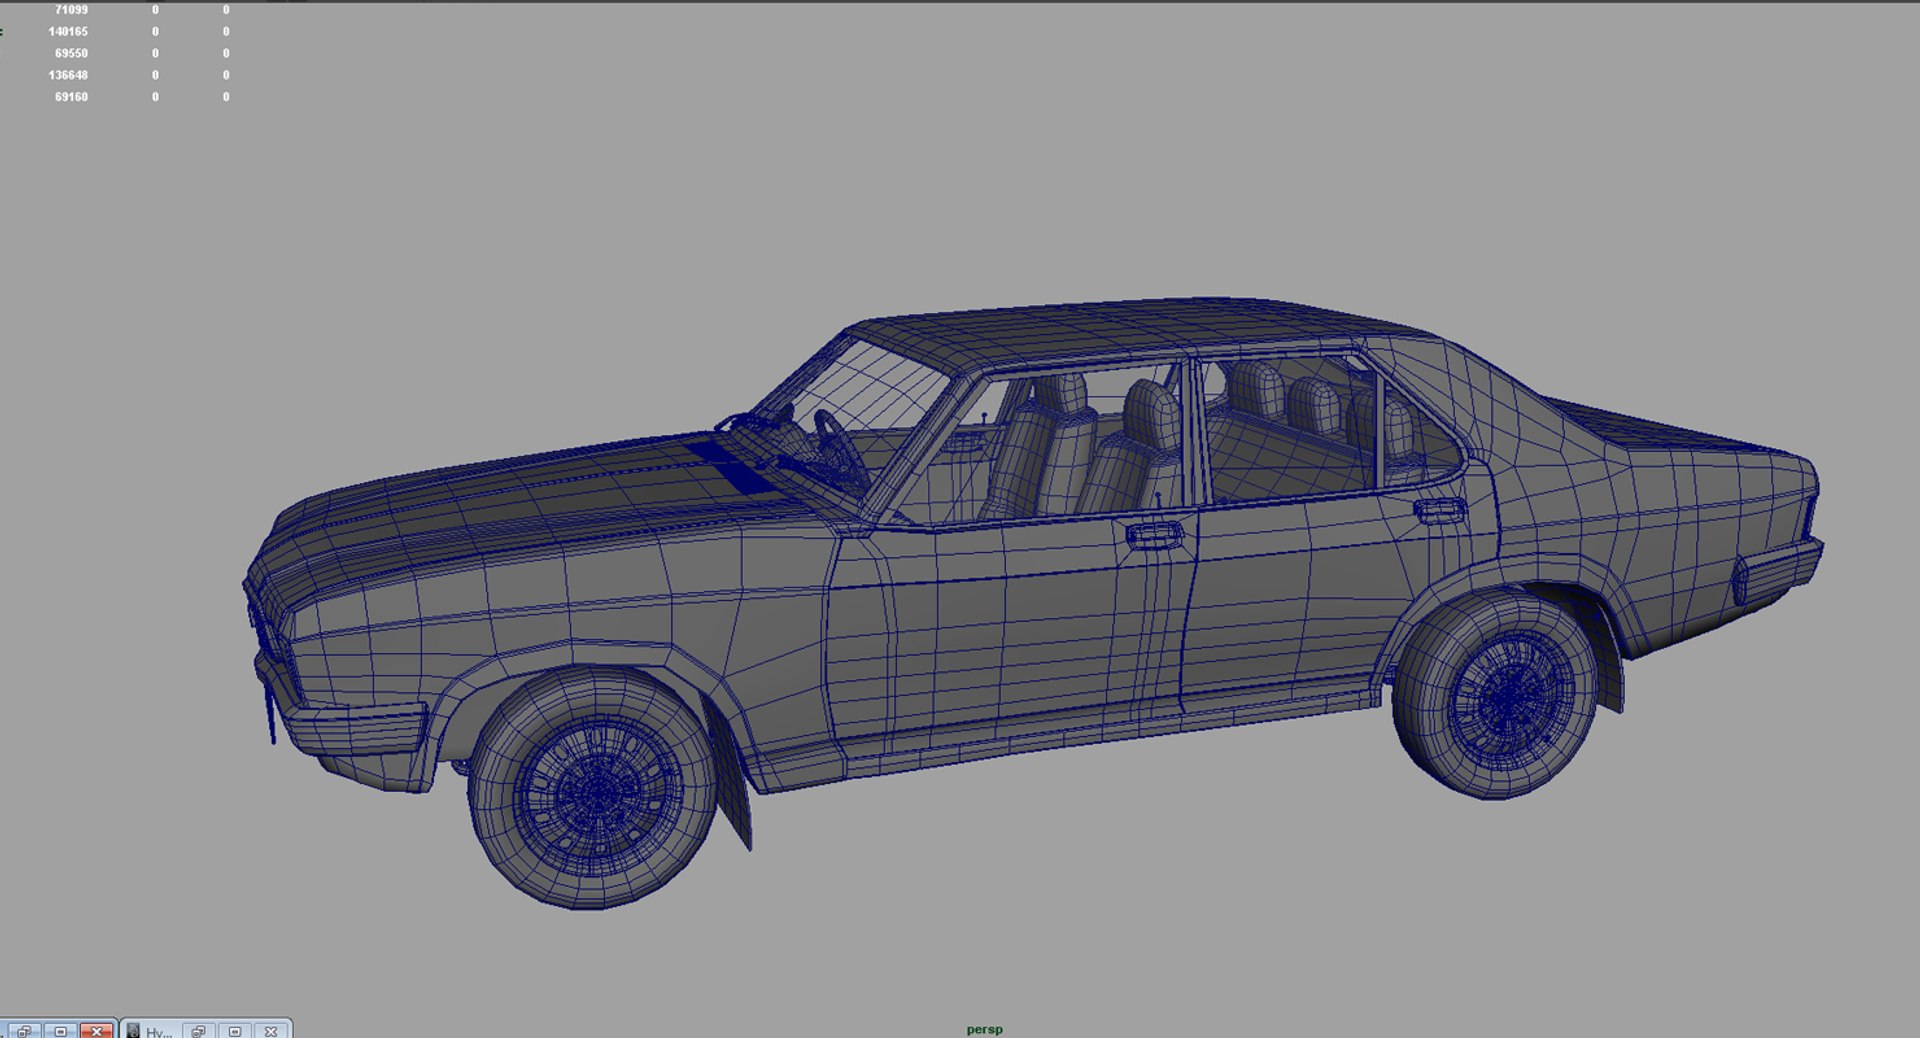1920x1038 pixels.
Task: Select the minimized 'Hy...' window title
Action: 158,1032
